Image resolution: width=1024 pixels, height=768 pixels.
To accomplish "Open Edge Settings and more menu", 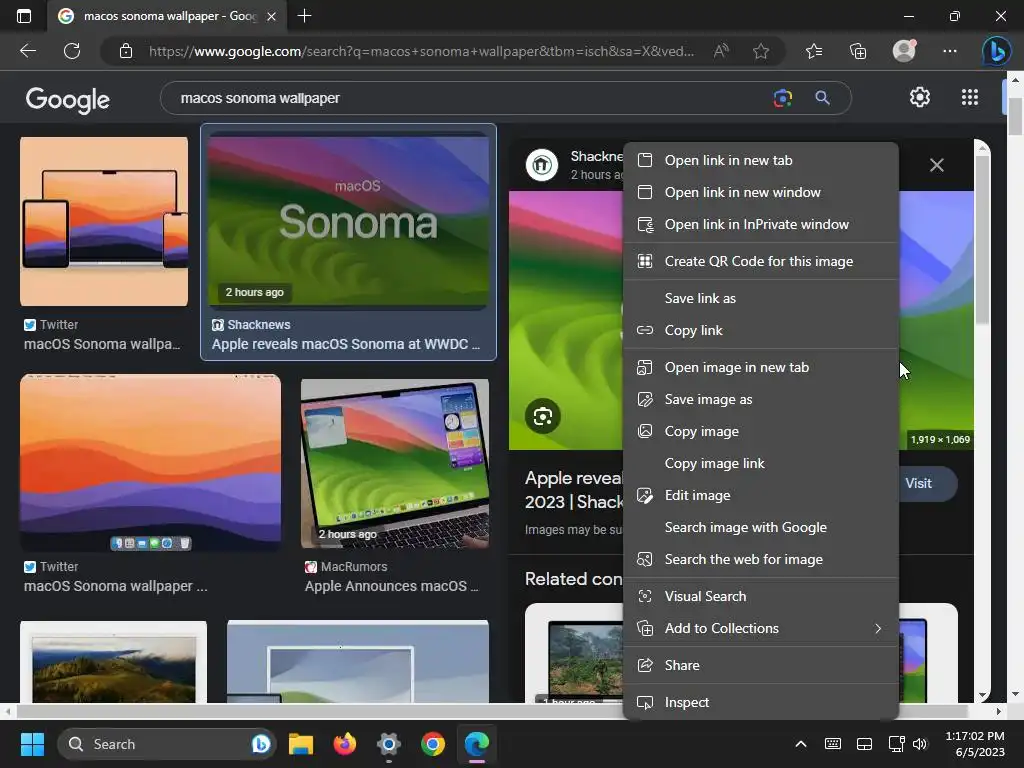I will [950, 51].
